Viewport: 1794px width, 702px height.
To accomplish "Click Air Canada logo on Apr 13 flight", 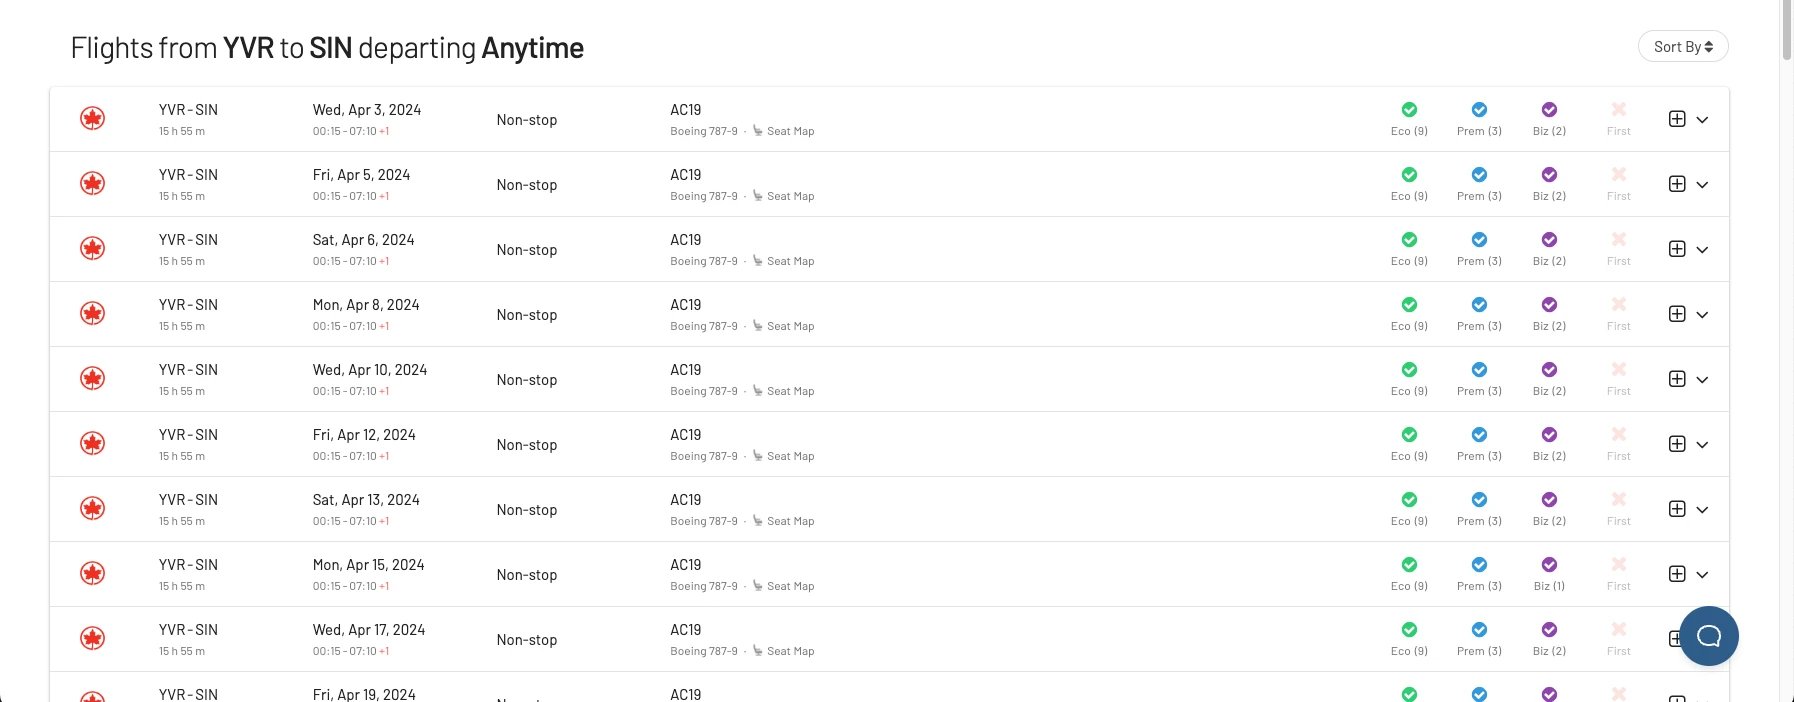I will pos(93,509).
